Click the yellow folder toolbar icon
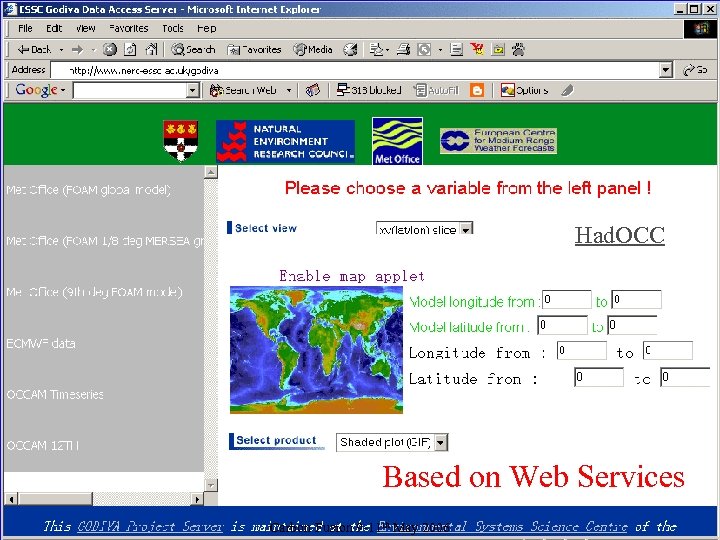Viewport: 720px width, 540px height. [x=498, y=49]
